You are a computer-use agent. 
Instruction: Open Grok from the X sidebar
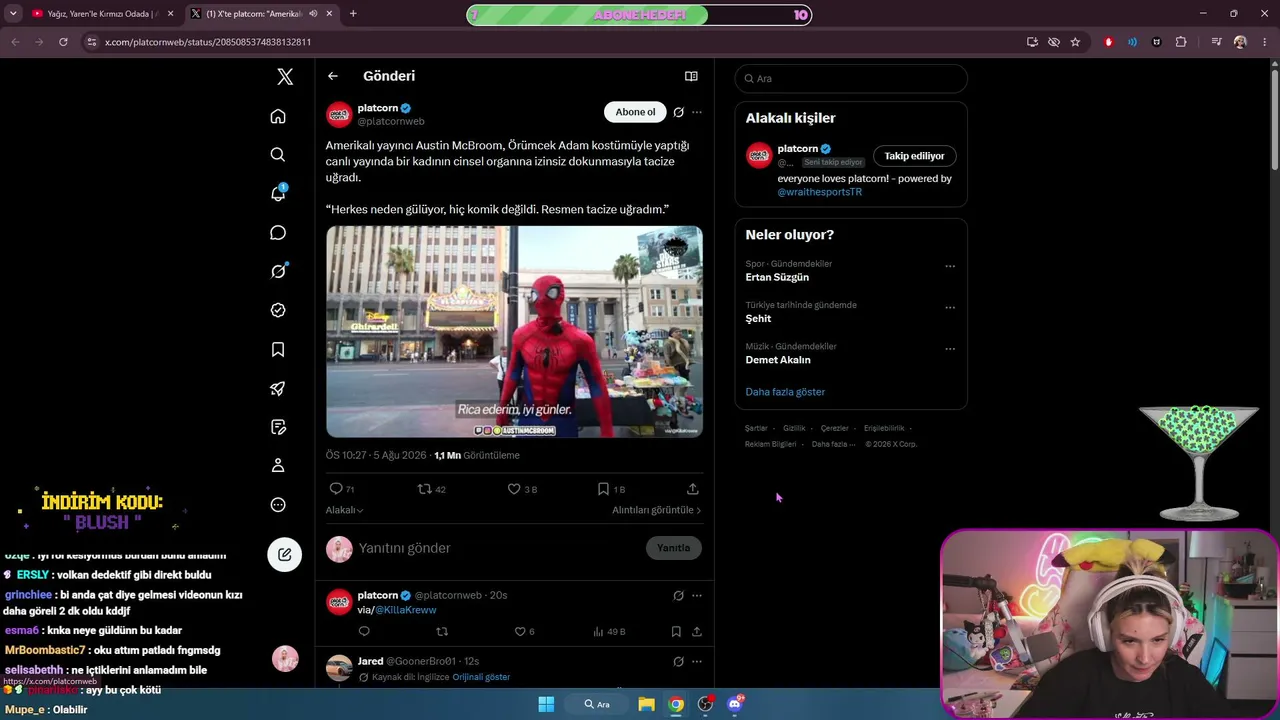point(278,271)
